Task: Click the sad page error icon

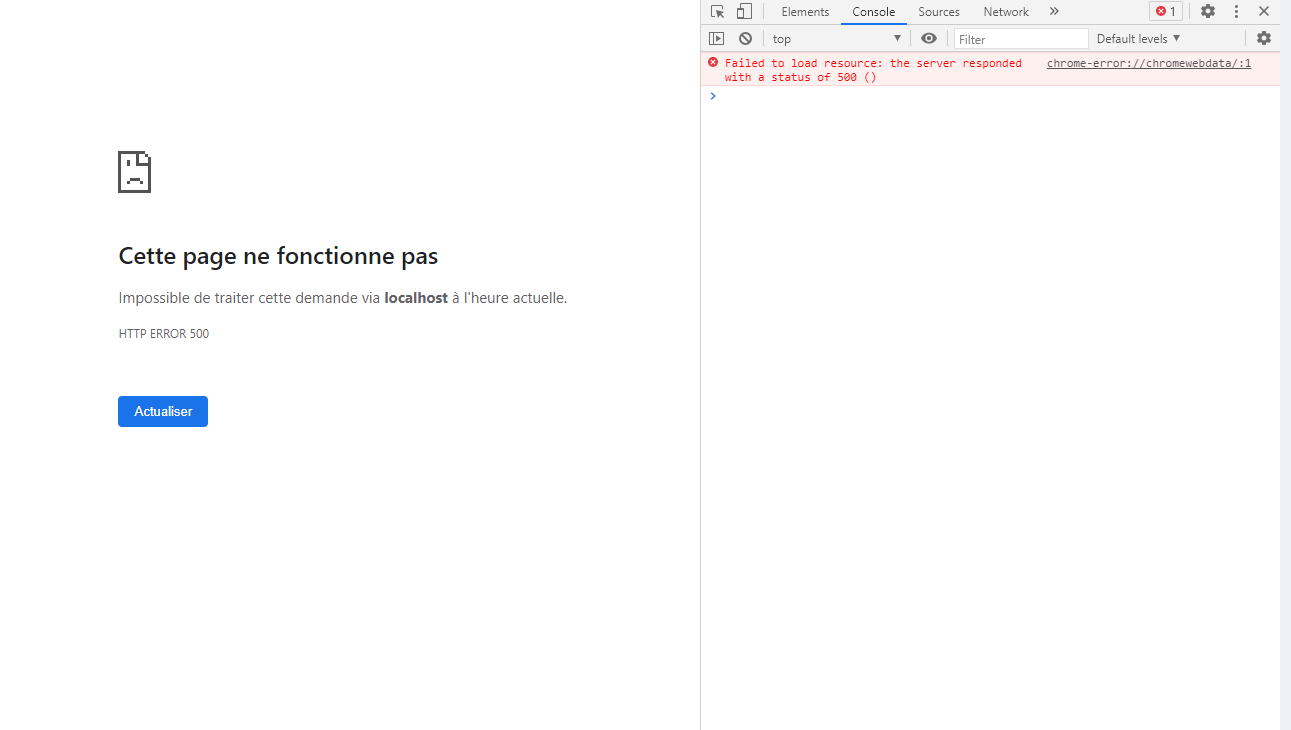Action: coord(135,172)
